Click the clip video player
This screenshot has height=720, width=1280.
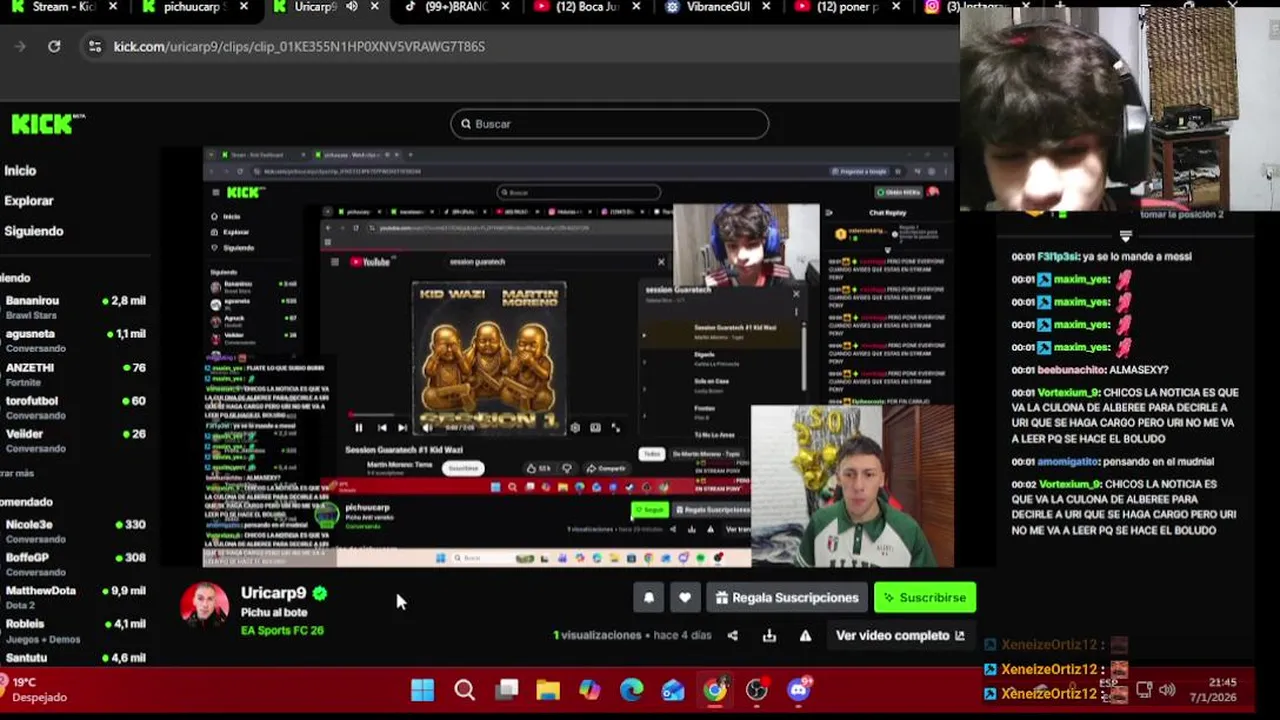pyautogui.click(x=578, y=357)
